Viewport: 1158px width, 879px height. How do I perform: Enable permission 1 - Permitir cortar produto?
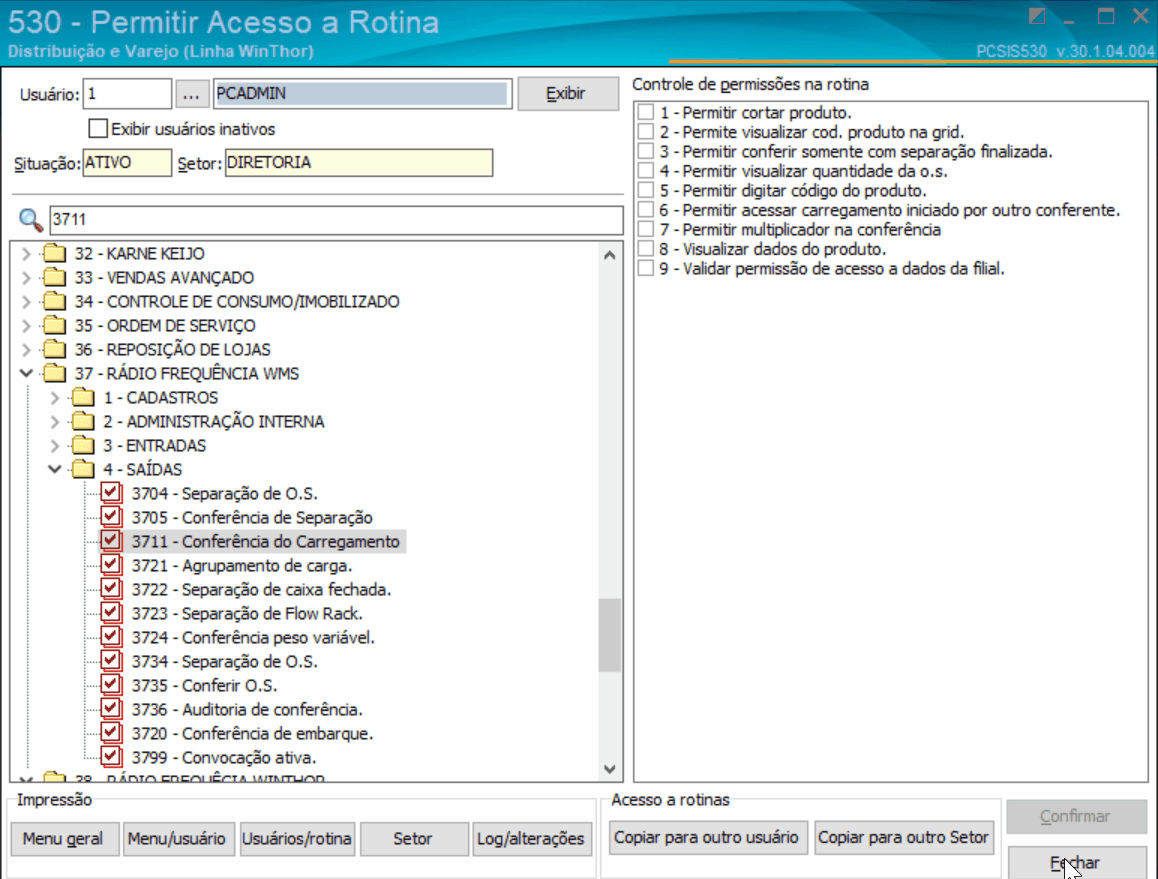[x=646, y=112]
